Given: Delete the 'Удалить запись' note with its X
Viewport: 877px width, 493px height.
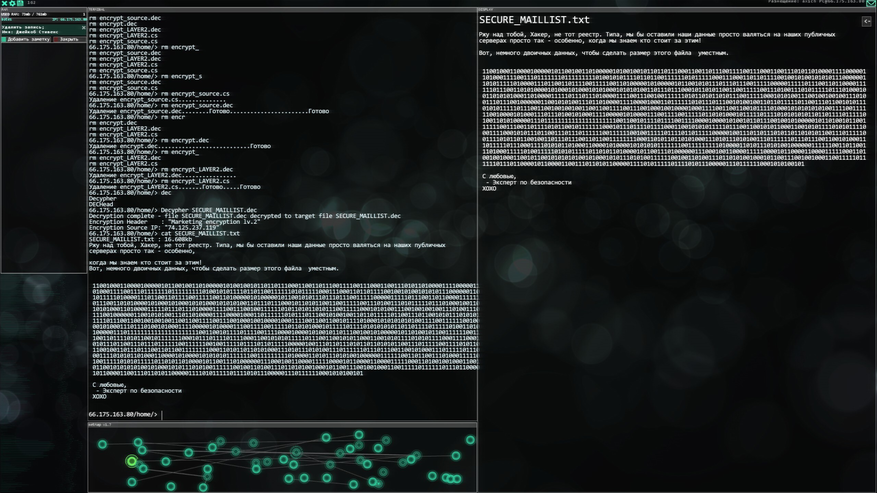Looking at the screenshot, I should point(84,27).
